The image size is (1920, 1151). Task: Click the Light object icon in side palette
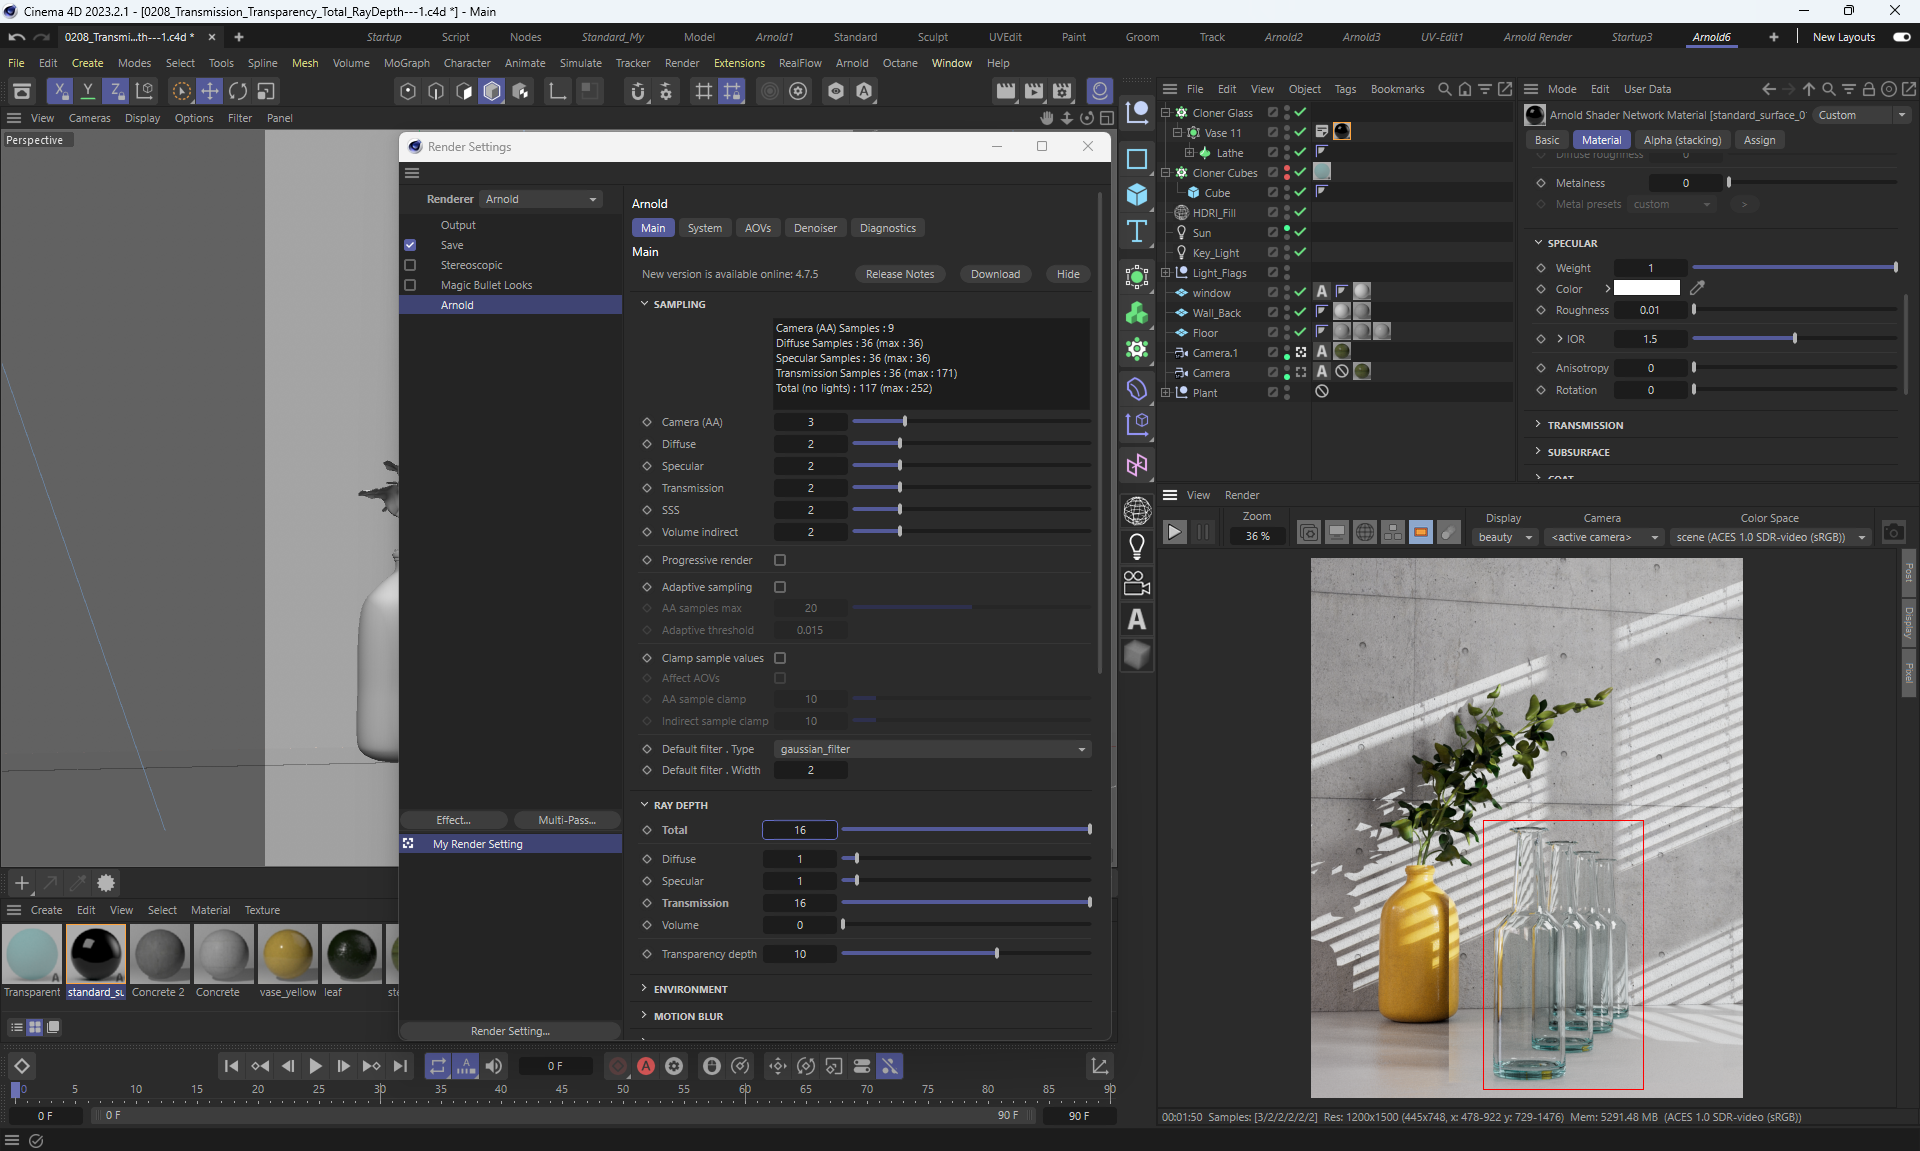click(x=1137, y=546)
